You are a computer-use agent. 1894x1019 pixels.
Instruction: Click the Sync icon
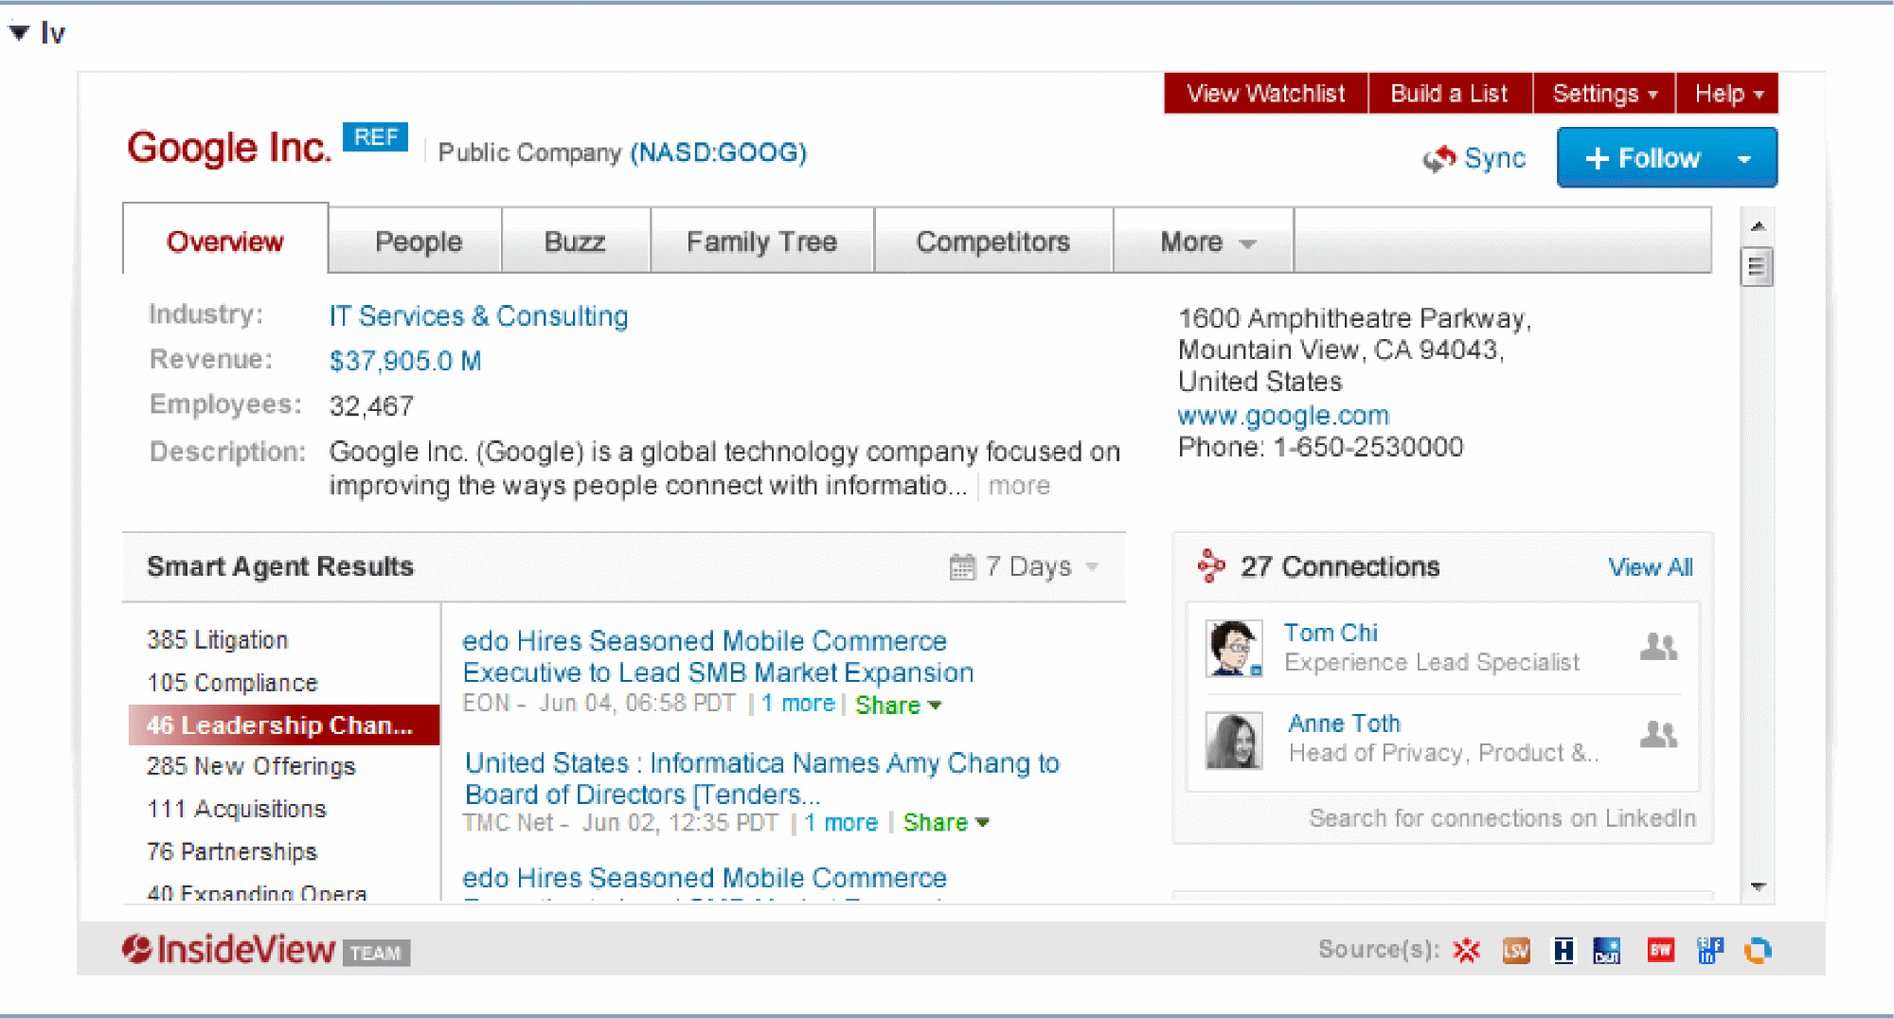point(1439,158)
